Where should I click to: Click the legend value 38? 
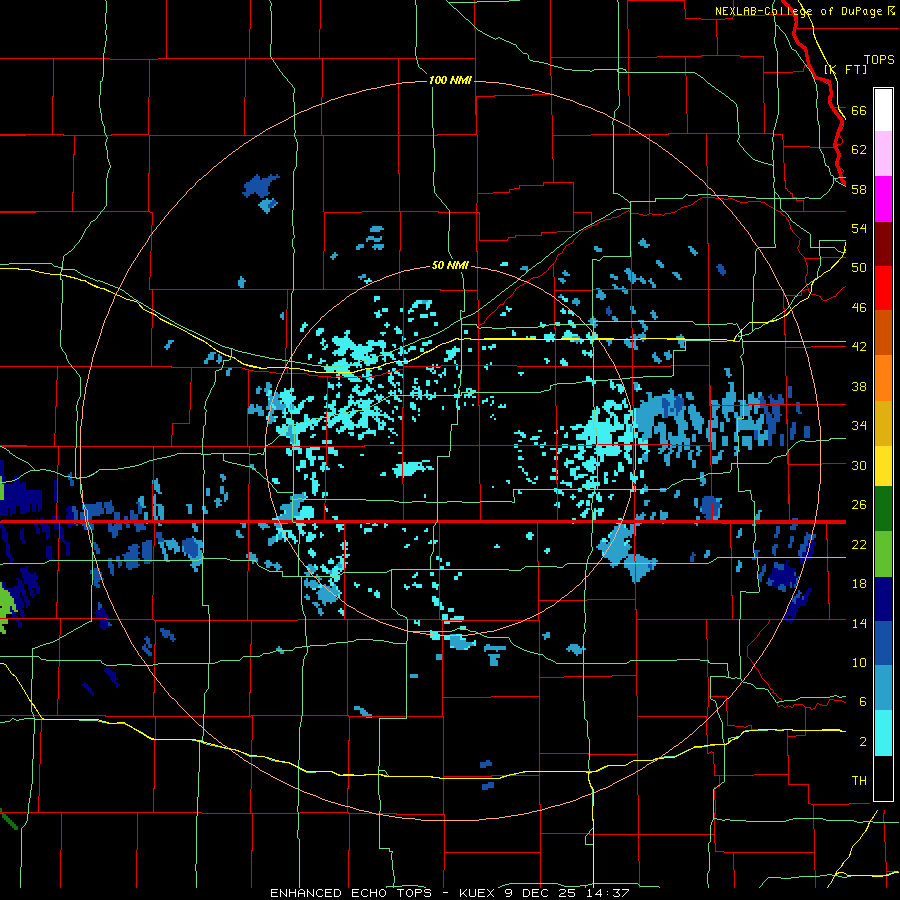pyautogui.click(x=859, y=386)
